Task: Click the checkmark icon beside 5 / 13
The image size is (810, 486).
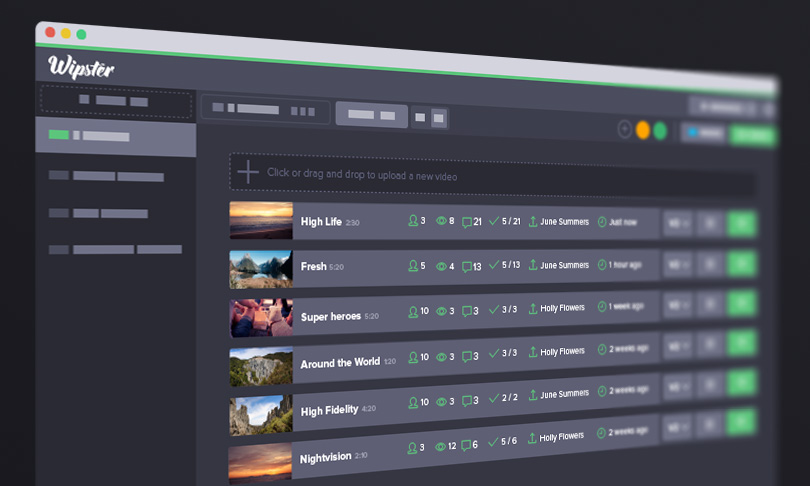Action: pos(494,265)
